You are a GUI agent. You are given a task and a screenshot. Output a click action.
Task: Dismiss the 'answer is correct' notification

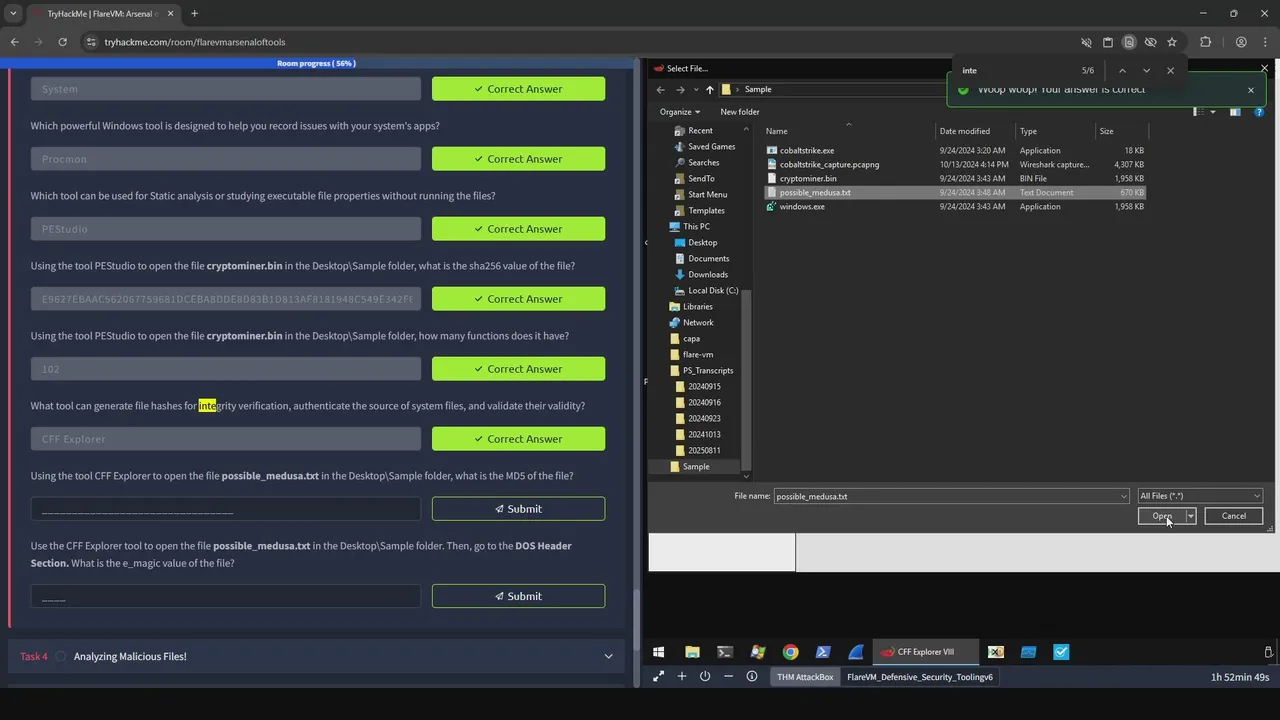pyautogui.click(x=1250, y=90)
